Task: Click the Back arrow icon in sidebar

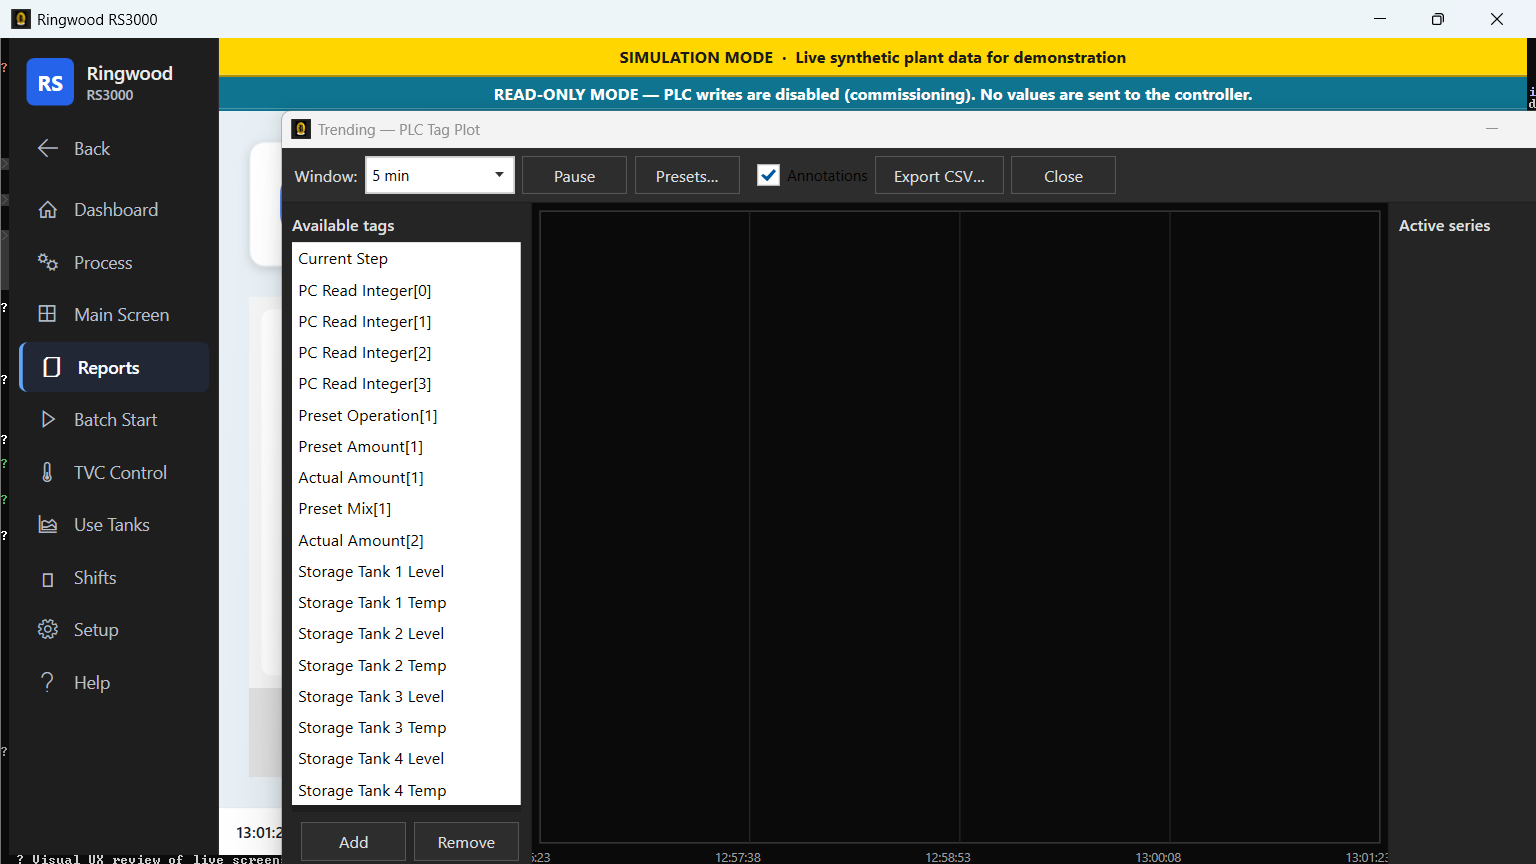Action: [x=47, y=148]
